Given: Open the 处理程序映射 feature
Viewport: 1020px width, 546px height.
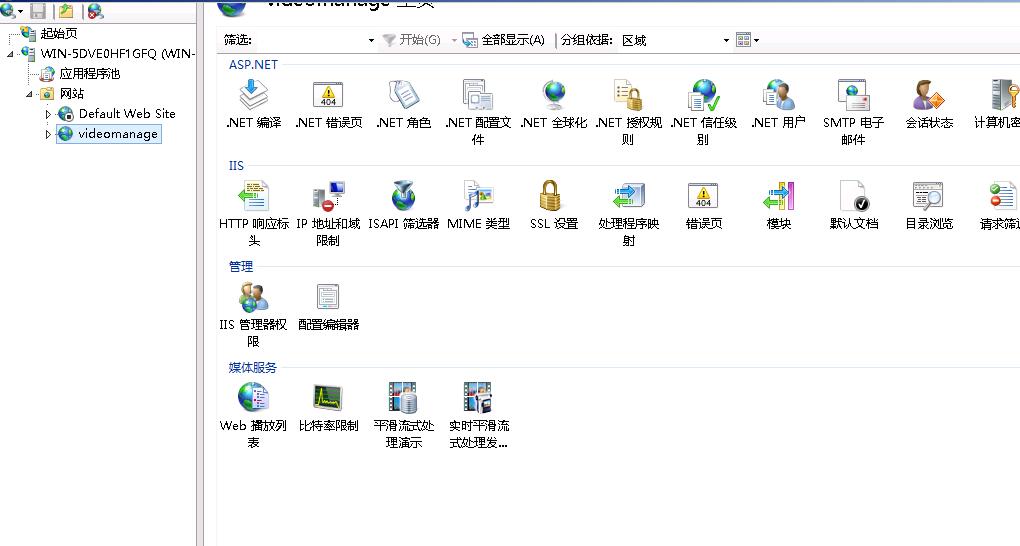Looking at the screenshot, I should point(628,213).
